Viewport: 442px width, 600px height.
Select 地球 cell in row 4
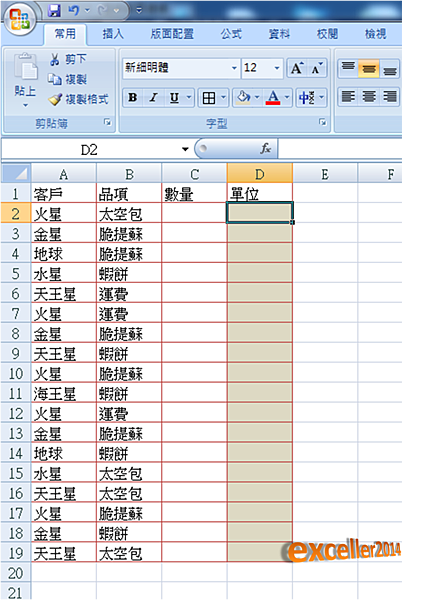click(x=64, y=253)
